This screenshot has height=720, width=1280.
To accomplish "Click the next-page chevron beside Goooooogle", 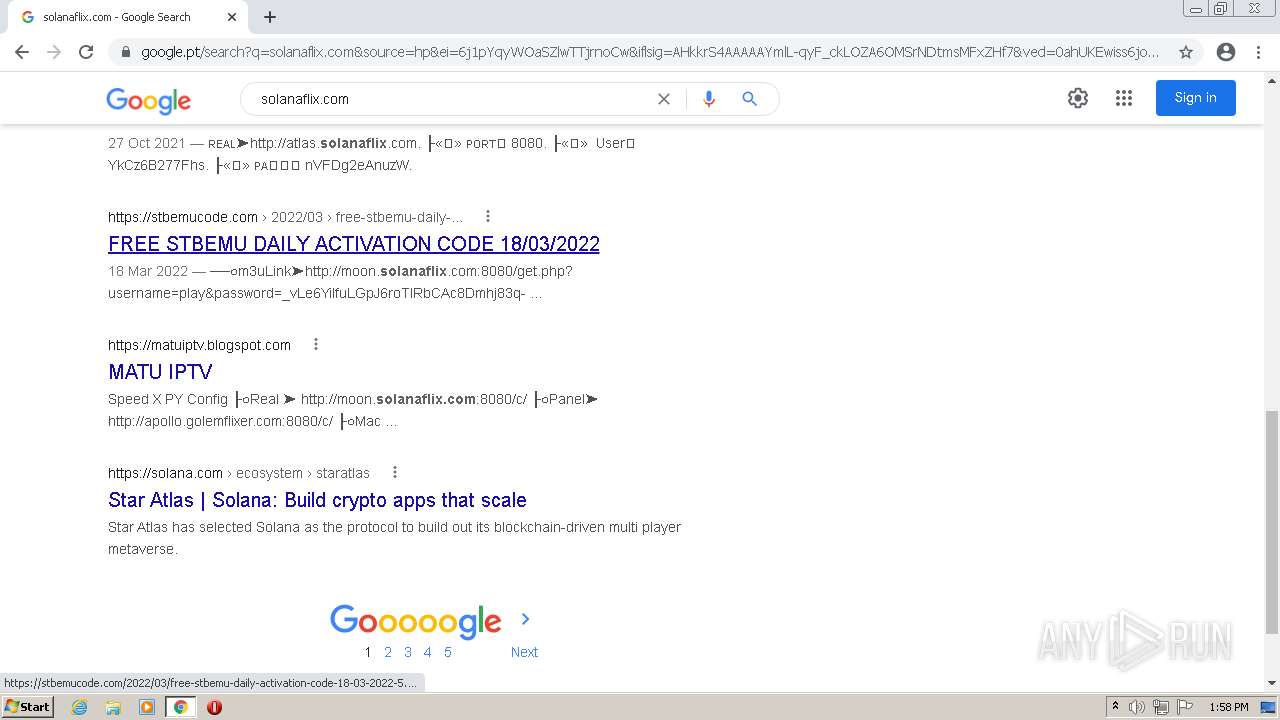I will [x=525, y=619].
